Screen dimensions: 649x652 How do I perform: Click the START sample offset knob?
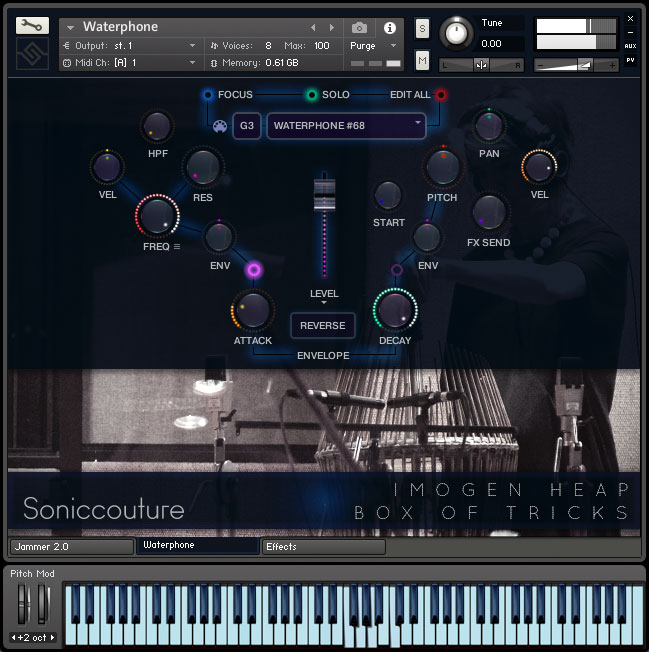[x=387, y=195]
